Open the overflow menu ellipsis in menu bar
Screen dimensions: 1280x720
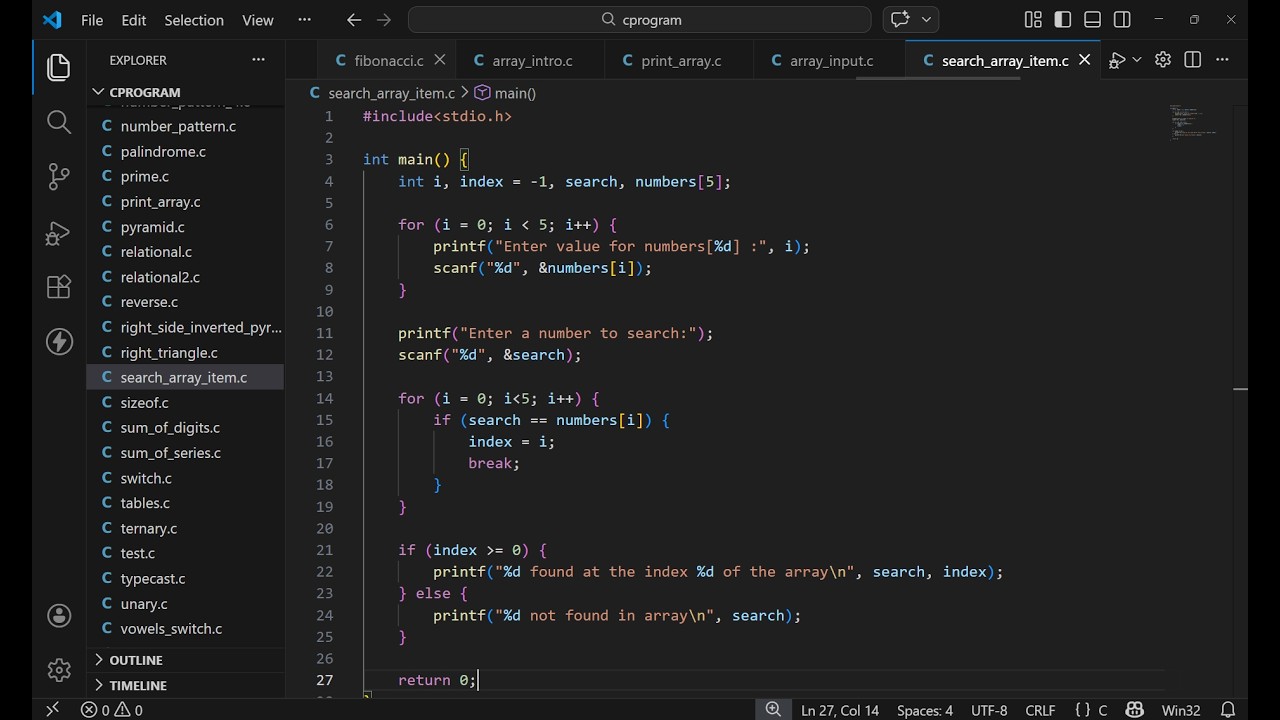305,20
